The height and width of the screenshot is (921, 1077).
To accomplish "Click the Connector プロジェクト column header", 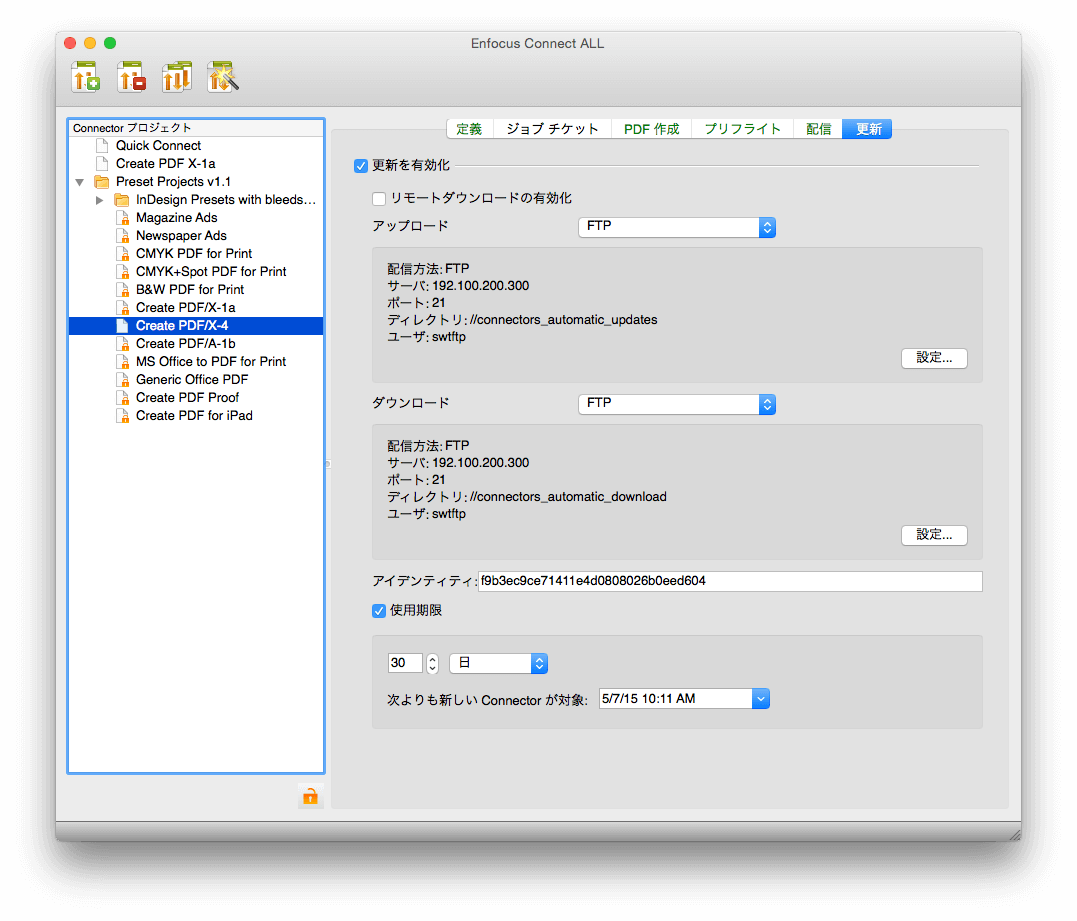I will (196, 128).
